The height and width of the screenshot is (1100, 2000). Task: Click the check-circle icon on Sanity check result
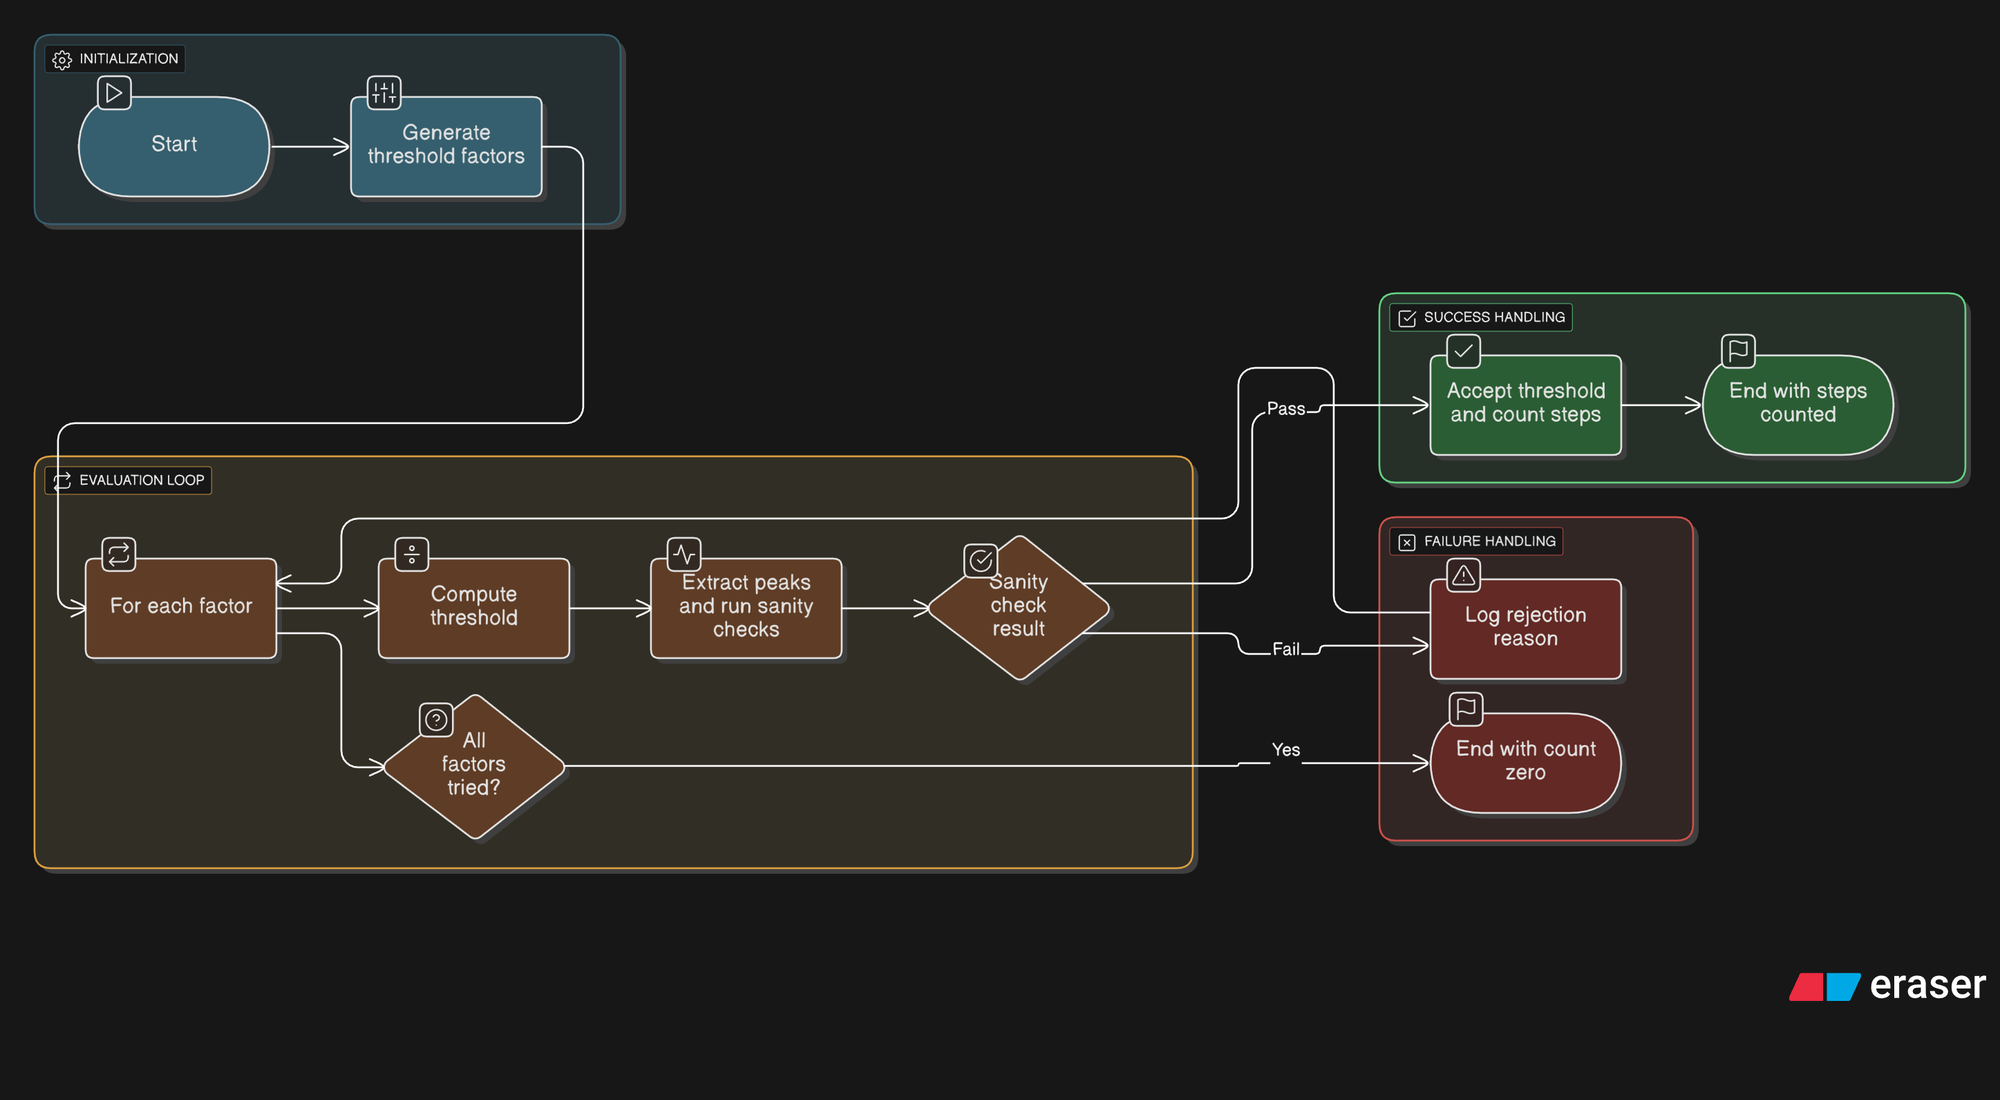coord(980,561)
